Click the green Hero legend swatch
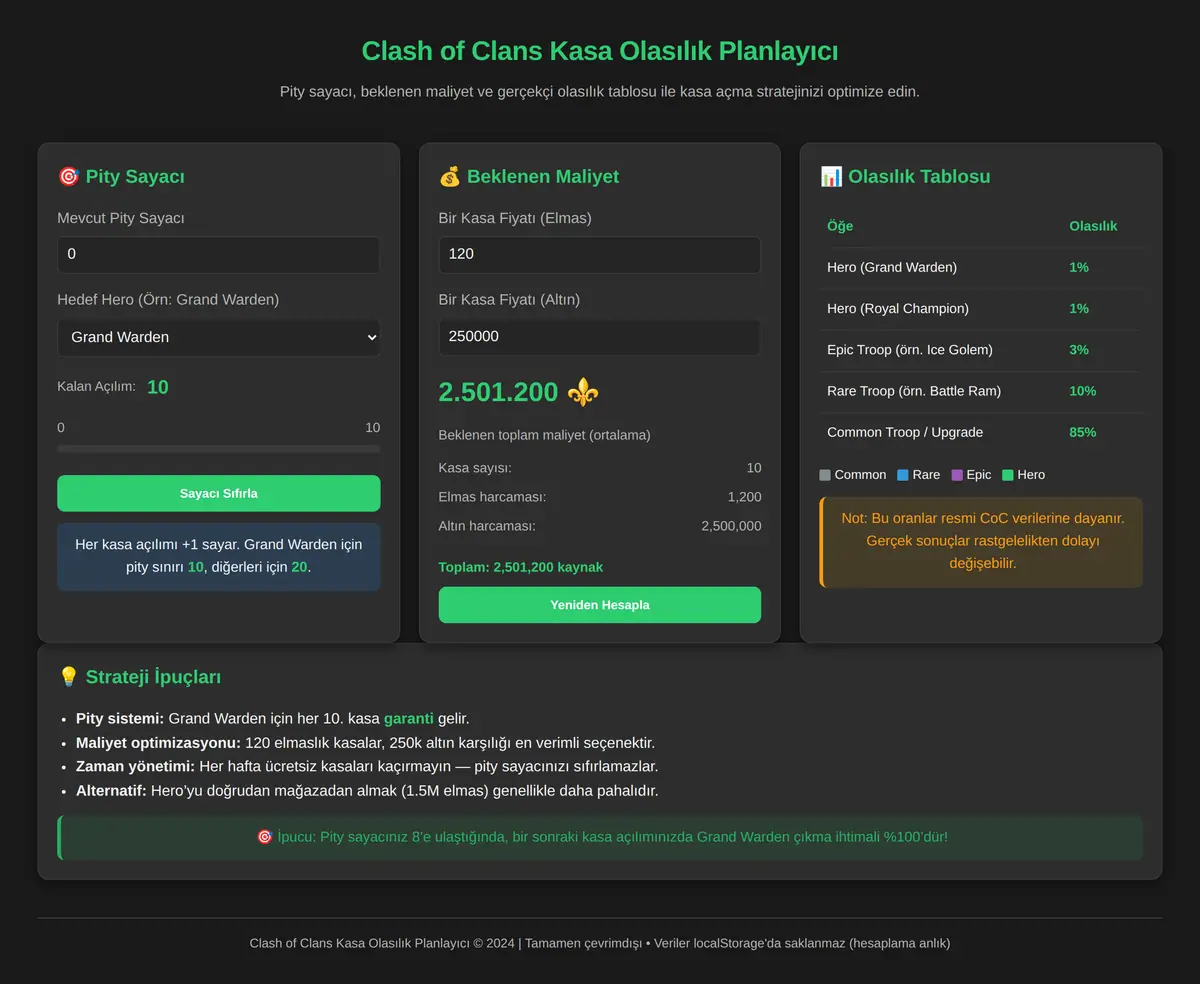 click(1008, 475)
